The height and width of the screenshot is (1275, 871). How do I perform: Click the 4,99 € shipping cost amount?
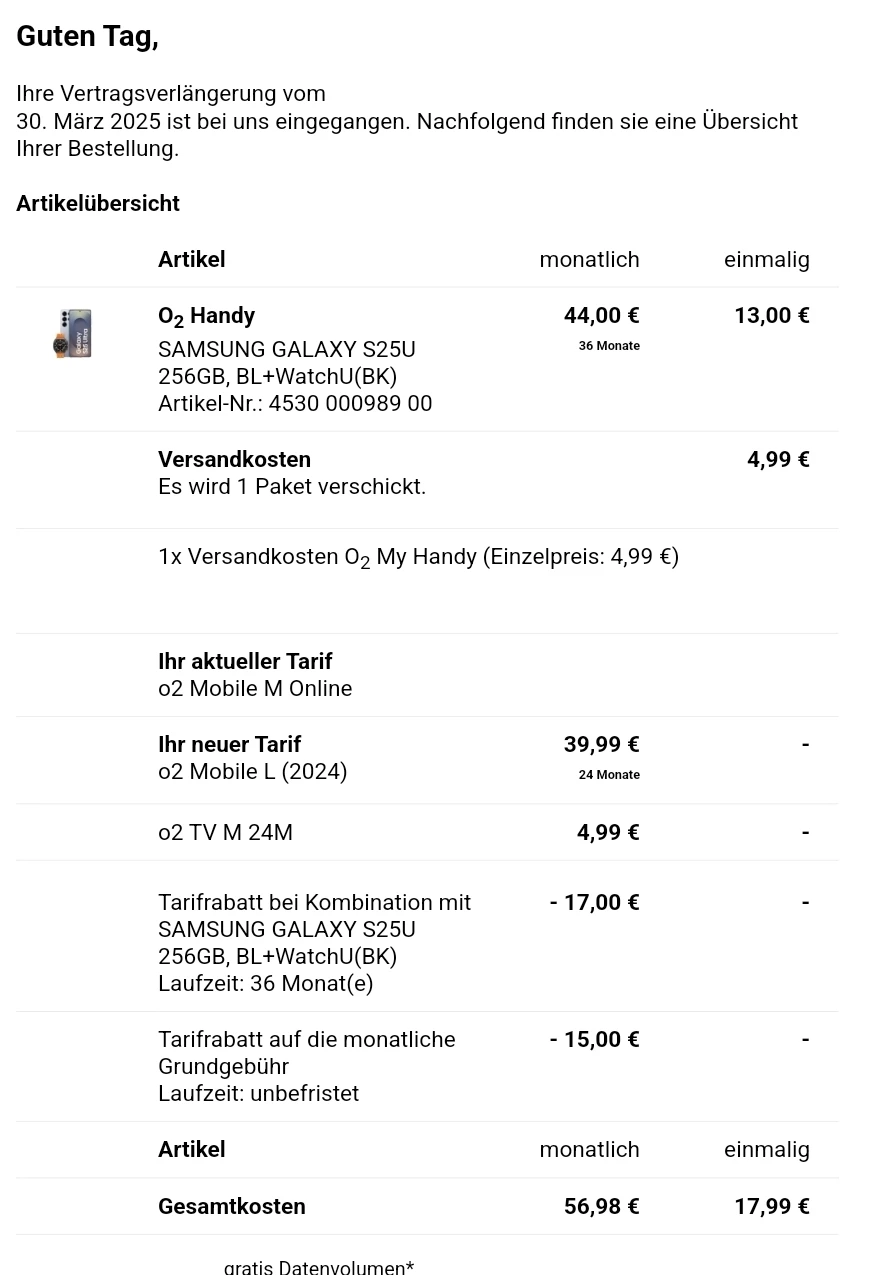point(778,460)
